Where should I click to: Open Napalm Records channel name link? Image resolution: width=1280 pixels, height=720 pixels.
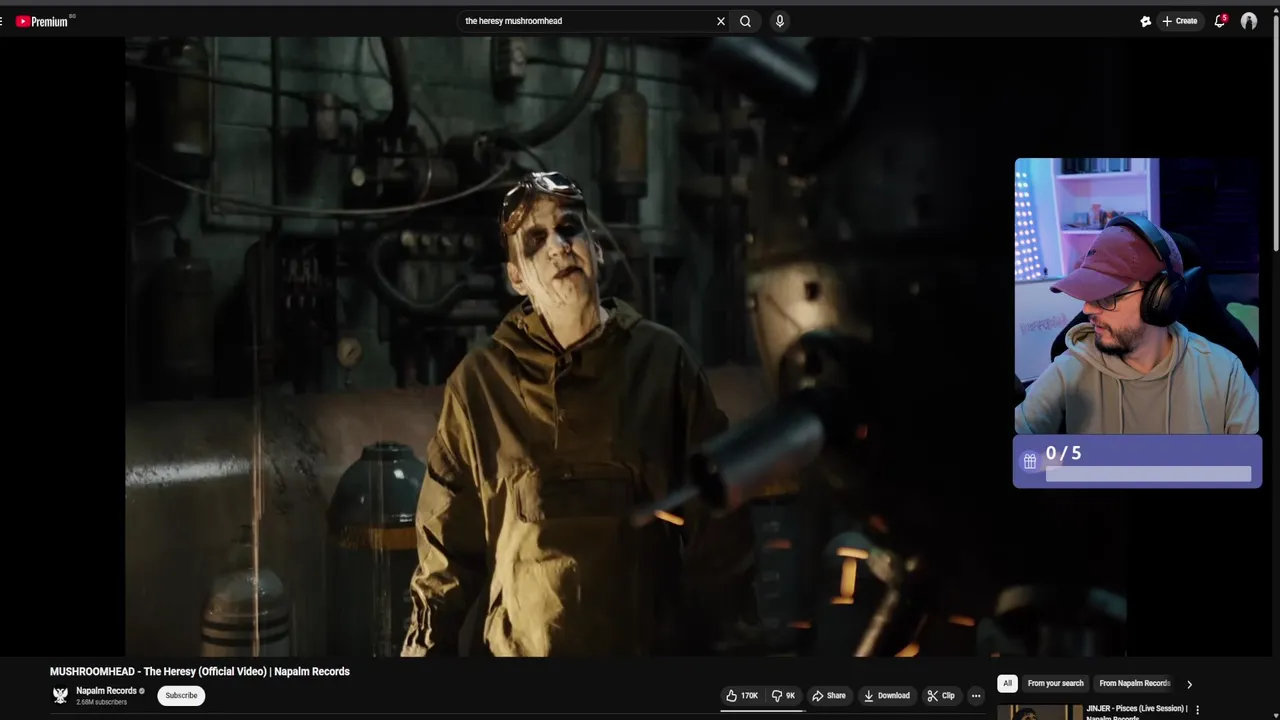(106, 691)
